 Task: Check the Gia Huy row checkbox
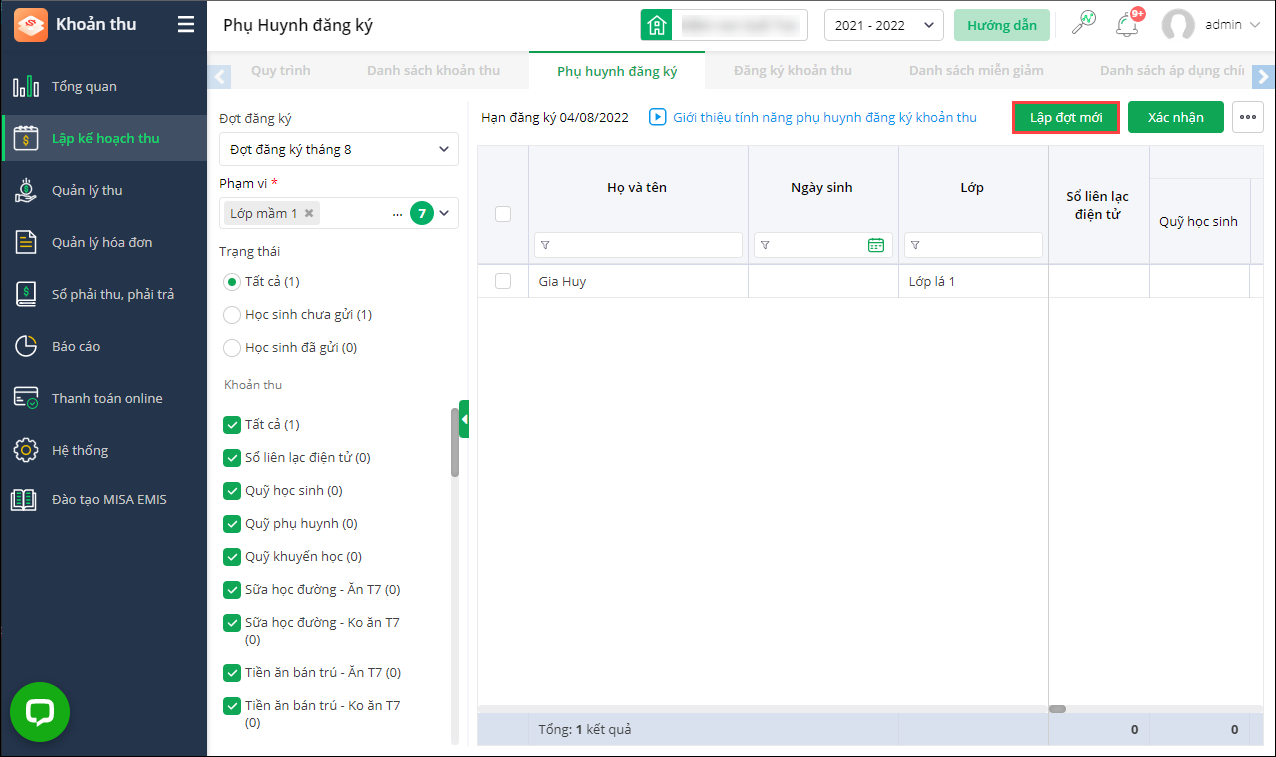pyautogui.click(x=503, y=282)
